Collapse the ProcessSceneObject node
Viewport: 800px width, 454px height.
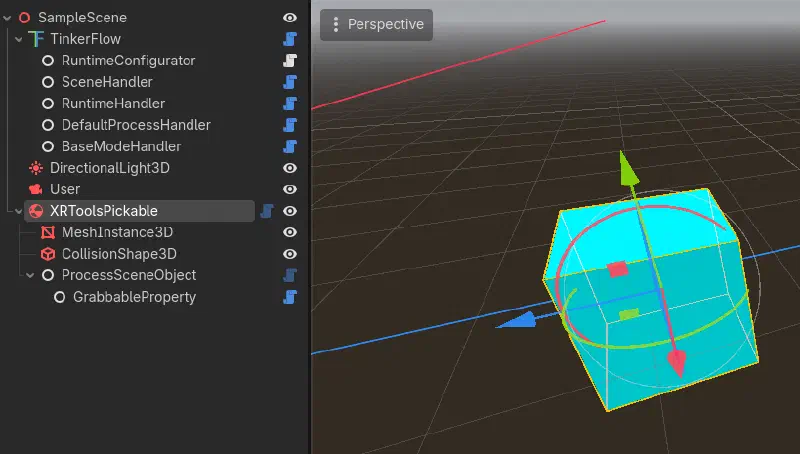pyautogui.click(x=30, y=275)
